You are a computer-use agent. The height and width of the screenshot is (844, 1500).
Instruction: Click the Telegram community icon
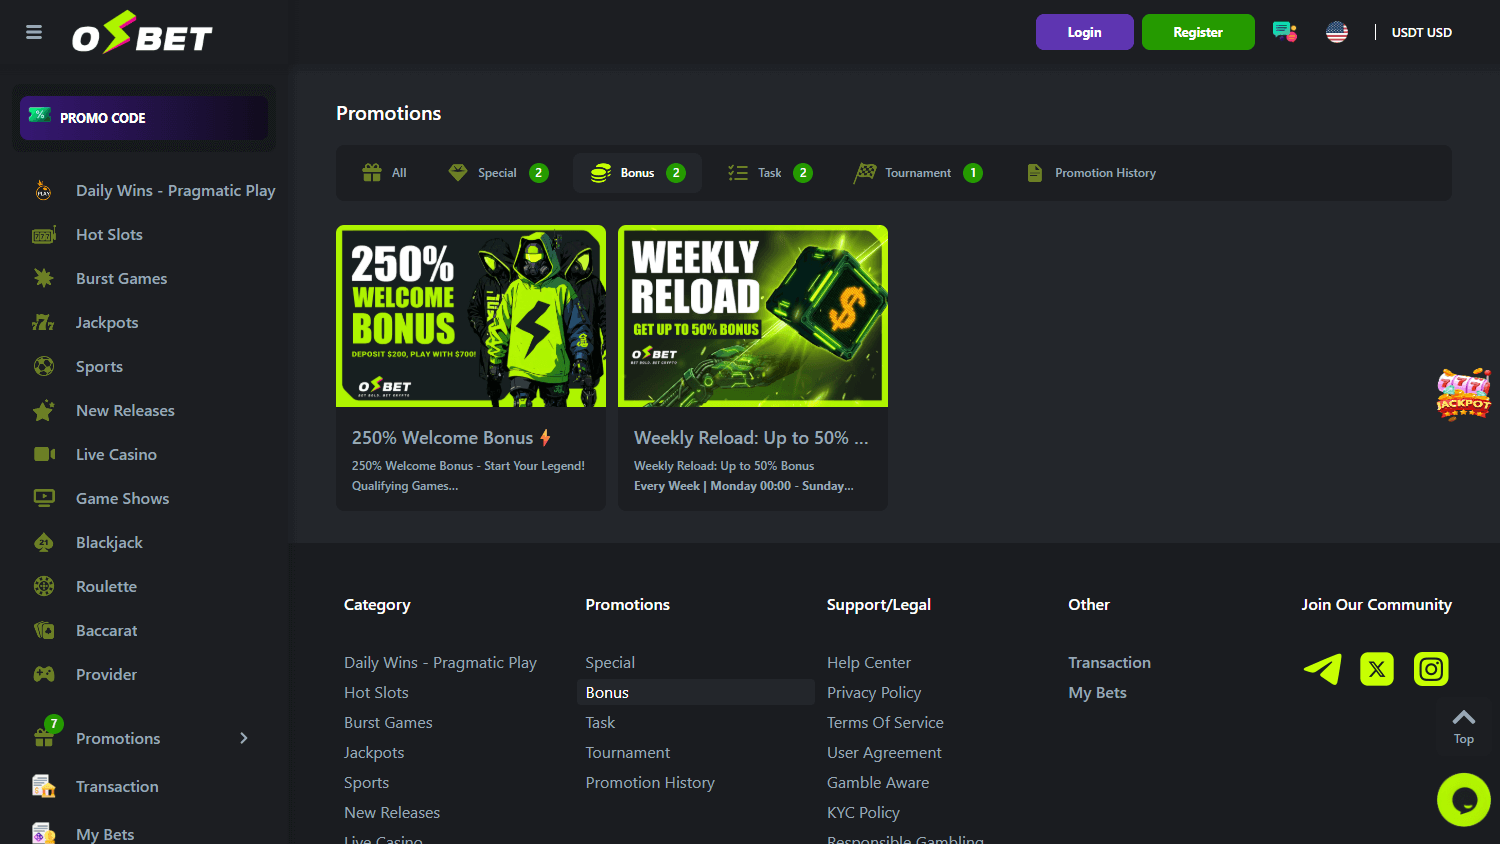pyautogui.click(x=1322, y=669)
